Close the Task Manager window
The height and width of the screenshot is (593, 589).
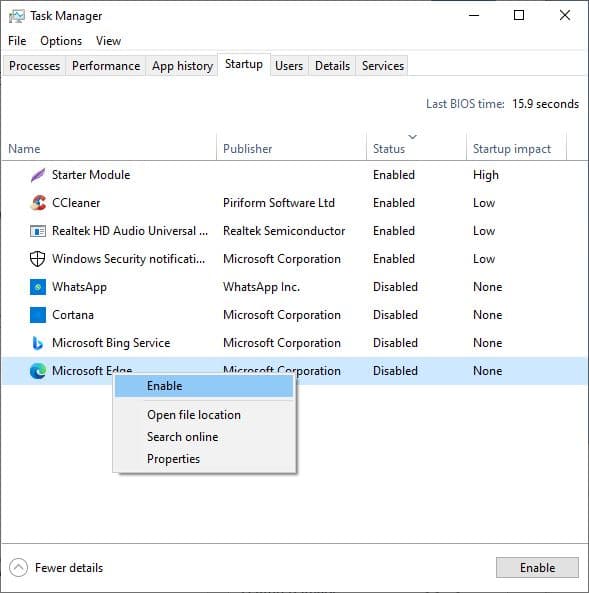click(565, 16)
